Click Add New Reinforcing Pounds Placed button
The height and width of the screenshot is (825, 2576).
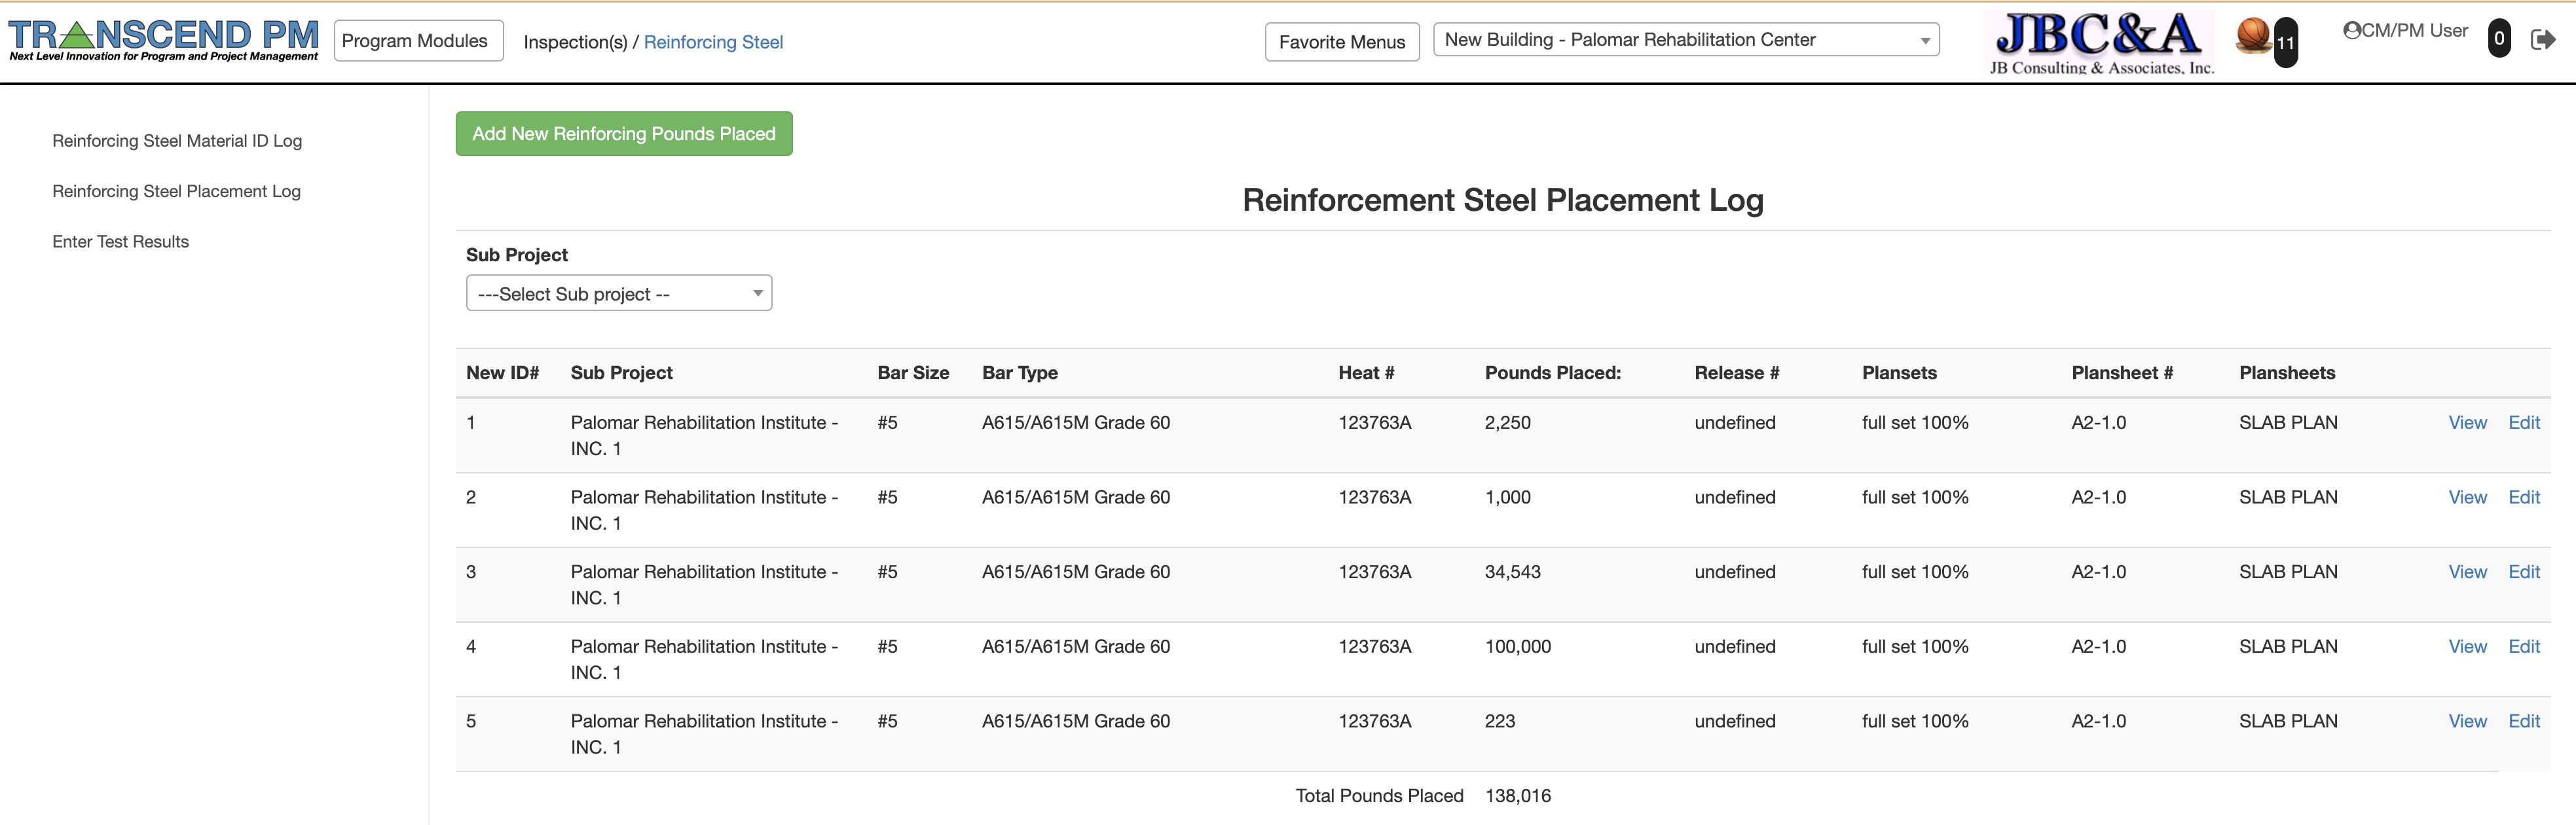[x=624, y=134]
